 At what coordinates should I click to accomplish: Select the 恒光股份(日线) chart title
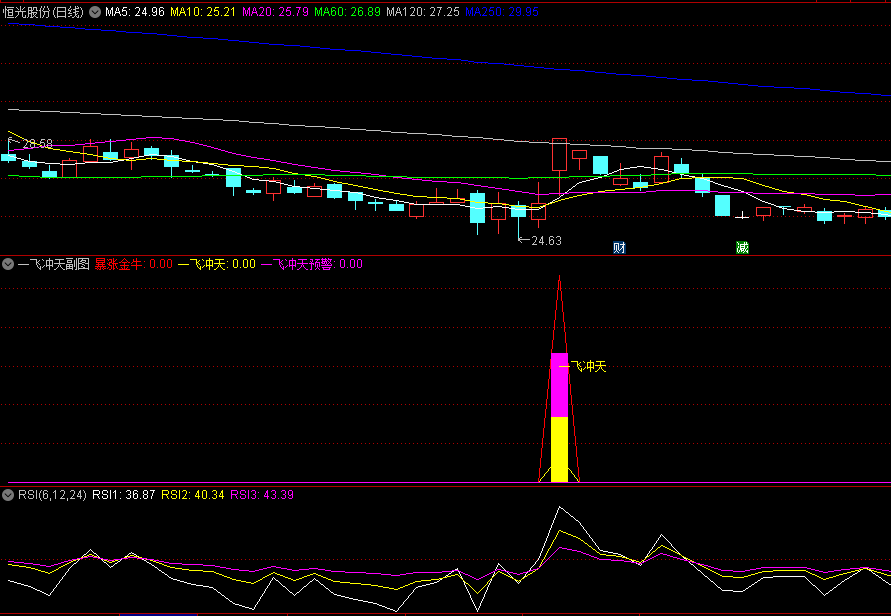click(x=43, y=12)
